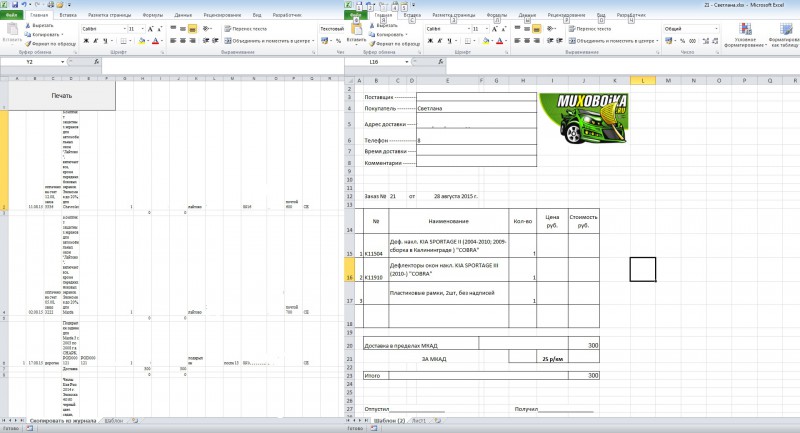Decrease font size in left window ribbon

pos(160,29)
